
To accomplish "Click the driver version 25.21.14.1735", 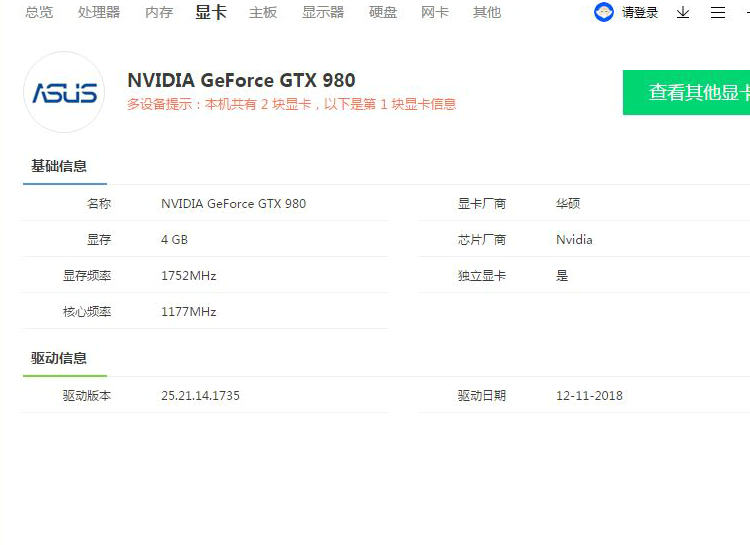I will (x=200, y=396).
